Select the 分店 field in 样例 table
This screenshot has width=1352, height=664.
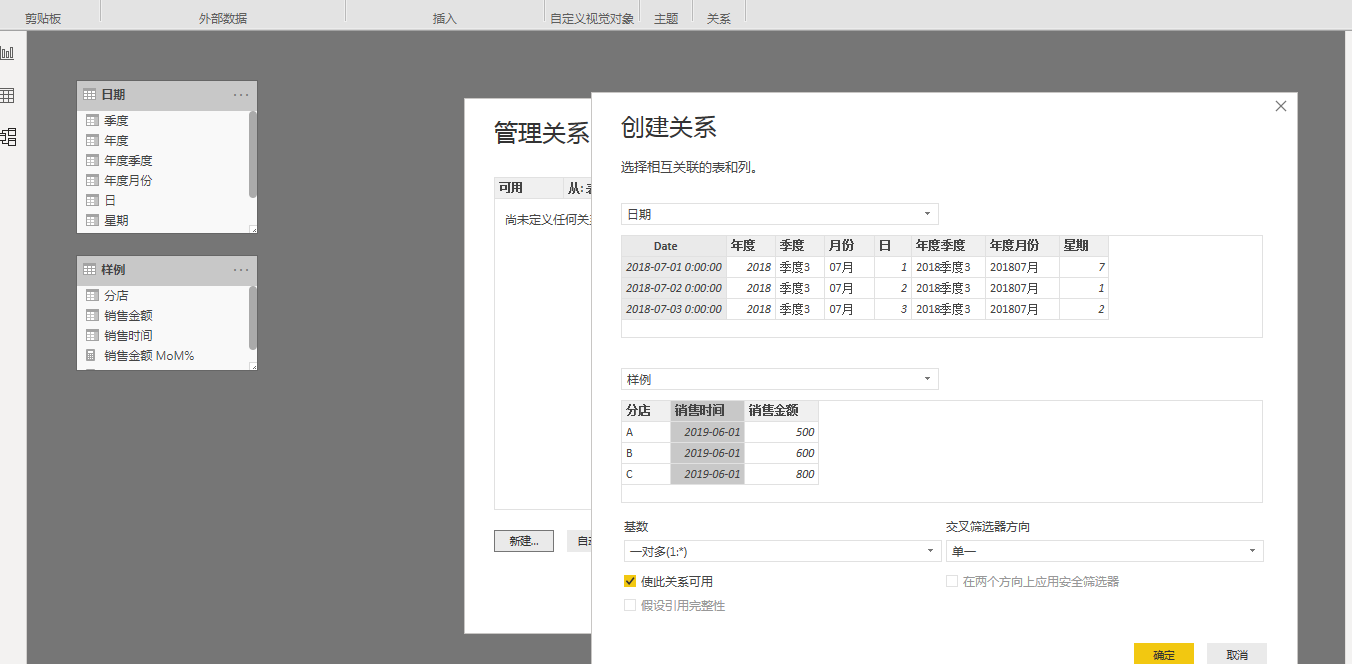pyautogui.click(x=116, y=295)
